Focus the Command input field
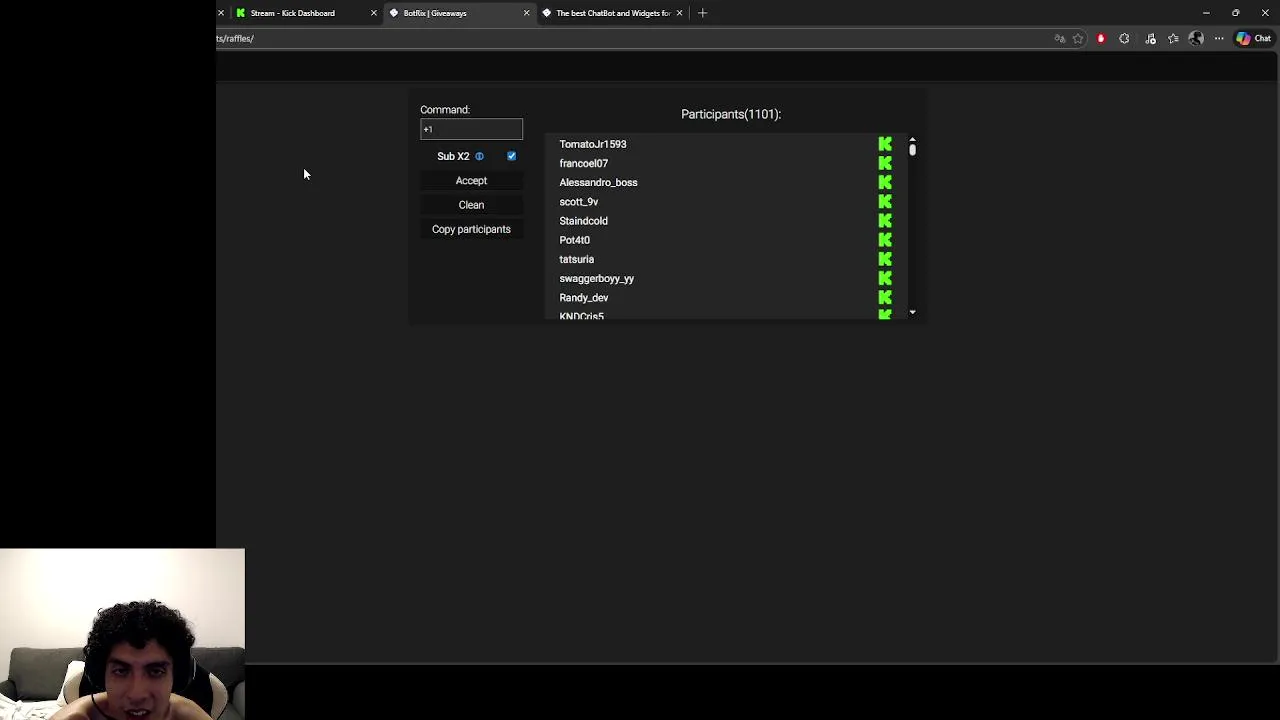 pyautogui.click(x=471, y=129)
